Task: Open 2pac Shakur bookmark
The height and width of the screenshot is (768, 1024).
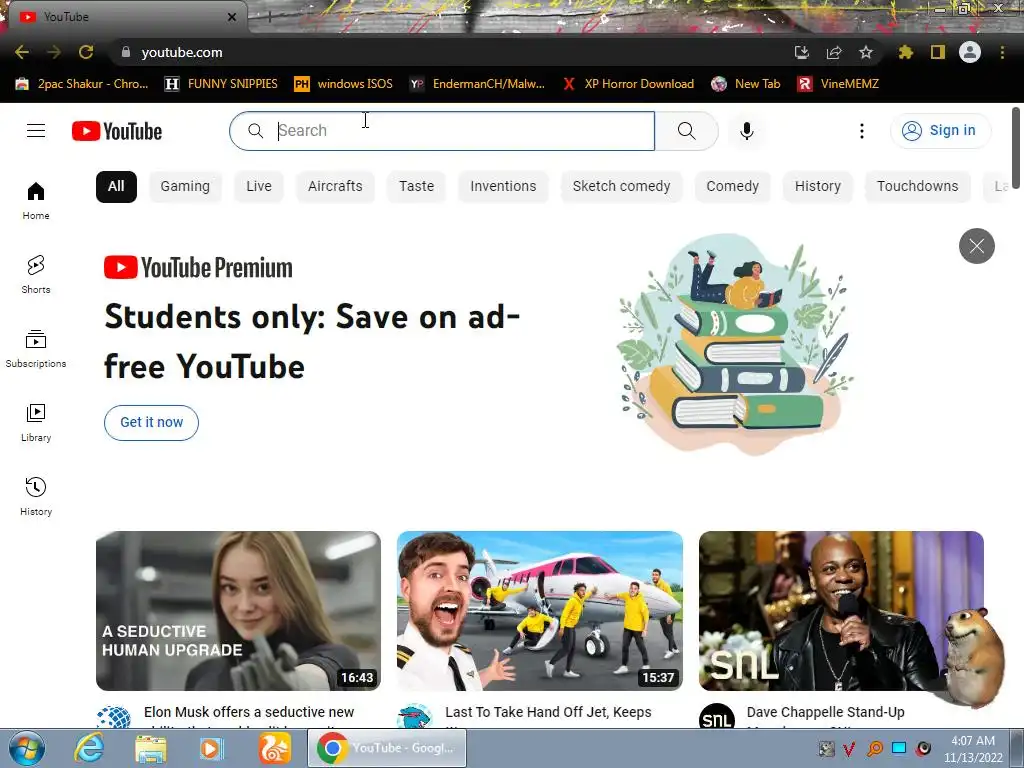Action: click(83, 84)
